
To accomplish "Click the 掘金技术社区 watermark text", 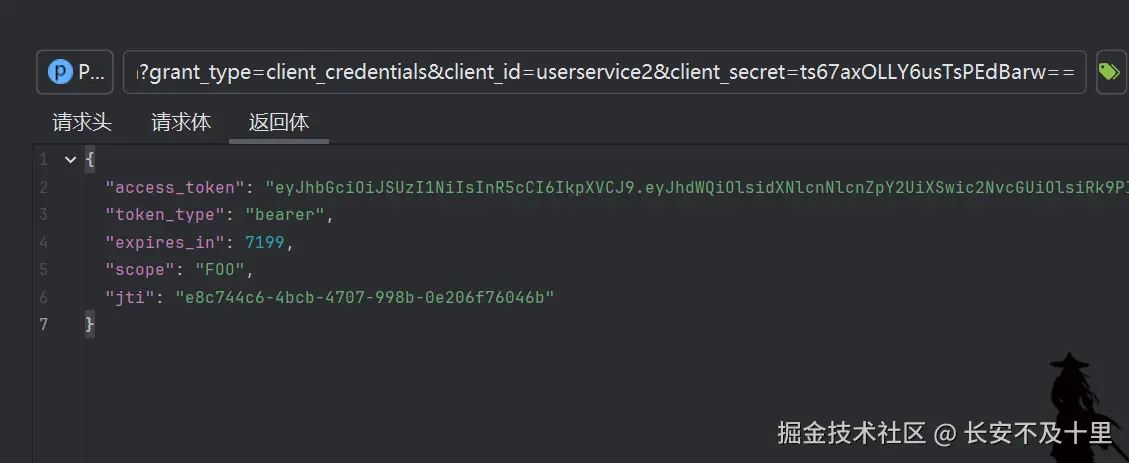I will (851, 433).
